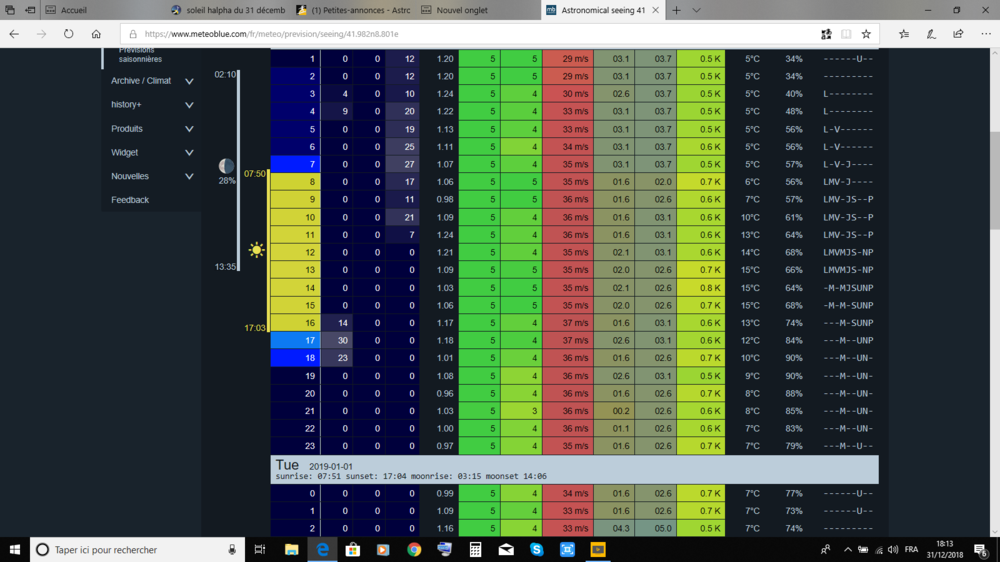The image size is (1000, 562).
Task: Click the Taper ici pour rechercher box
Action: click(137, 549)
